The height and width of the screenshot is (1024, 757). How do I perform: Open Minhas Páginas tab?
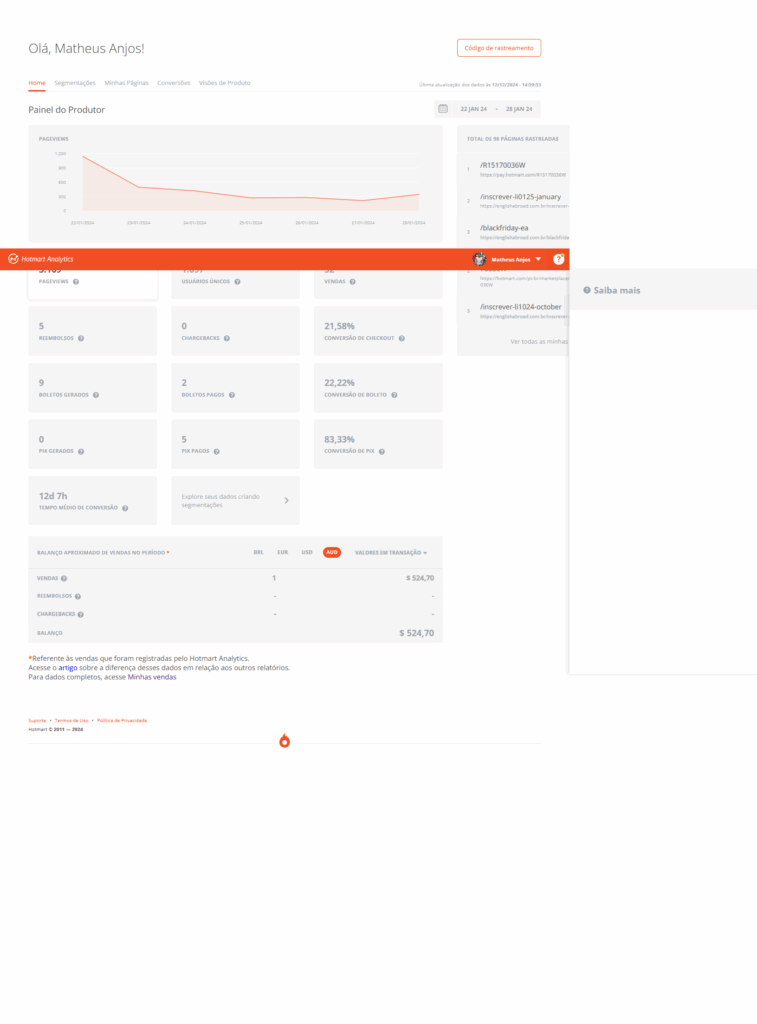(x=127, y=83)
